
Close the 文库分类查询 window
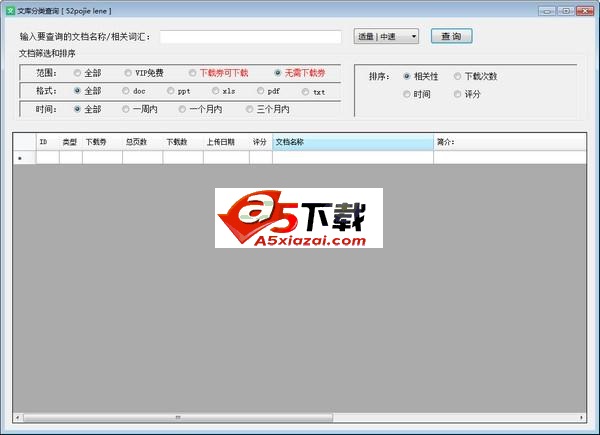pyautogui.click(x=585, y=11)
